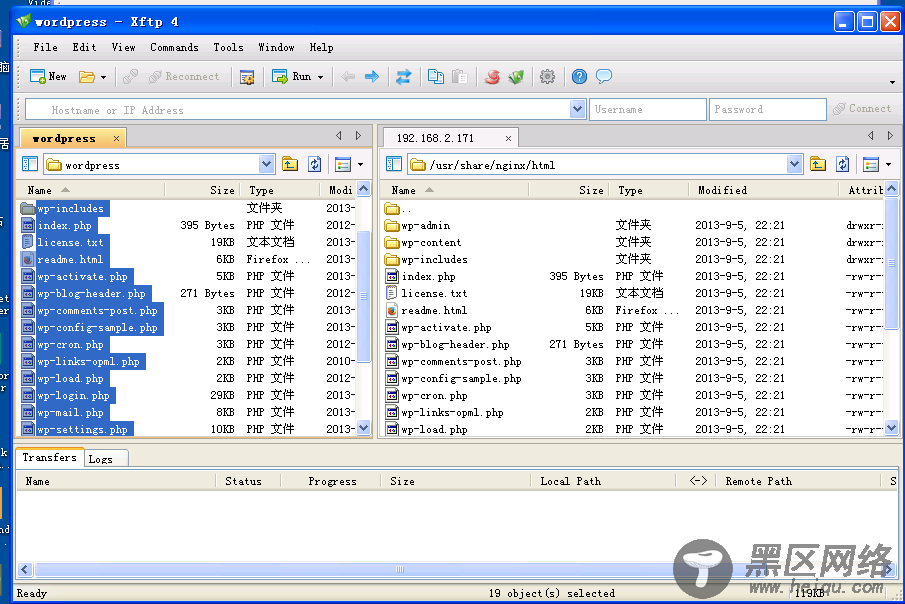Click the green Xftp toolbar icon
Viewport: 905px width, 604px height.
pos(516,76)
